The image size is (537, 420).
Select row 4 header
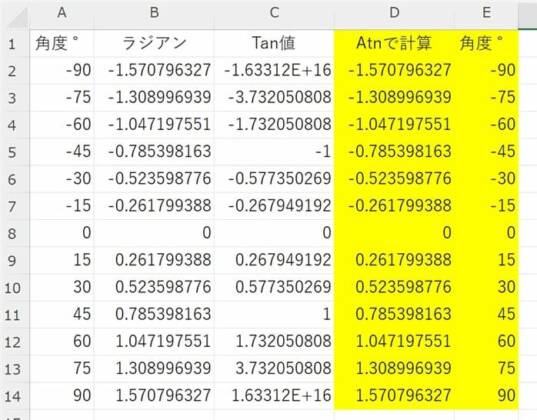(x=12, y=125)
